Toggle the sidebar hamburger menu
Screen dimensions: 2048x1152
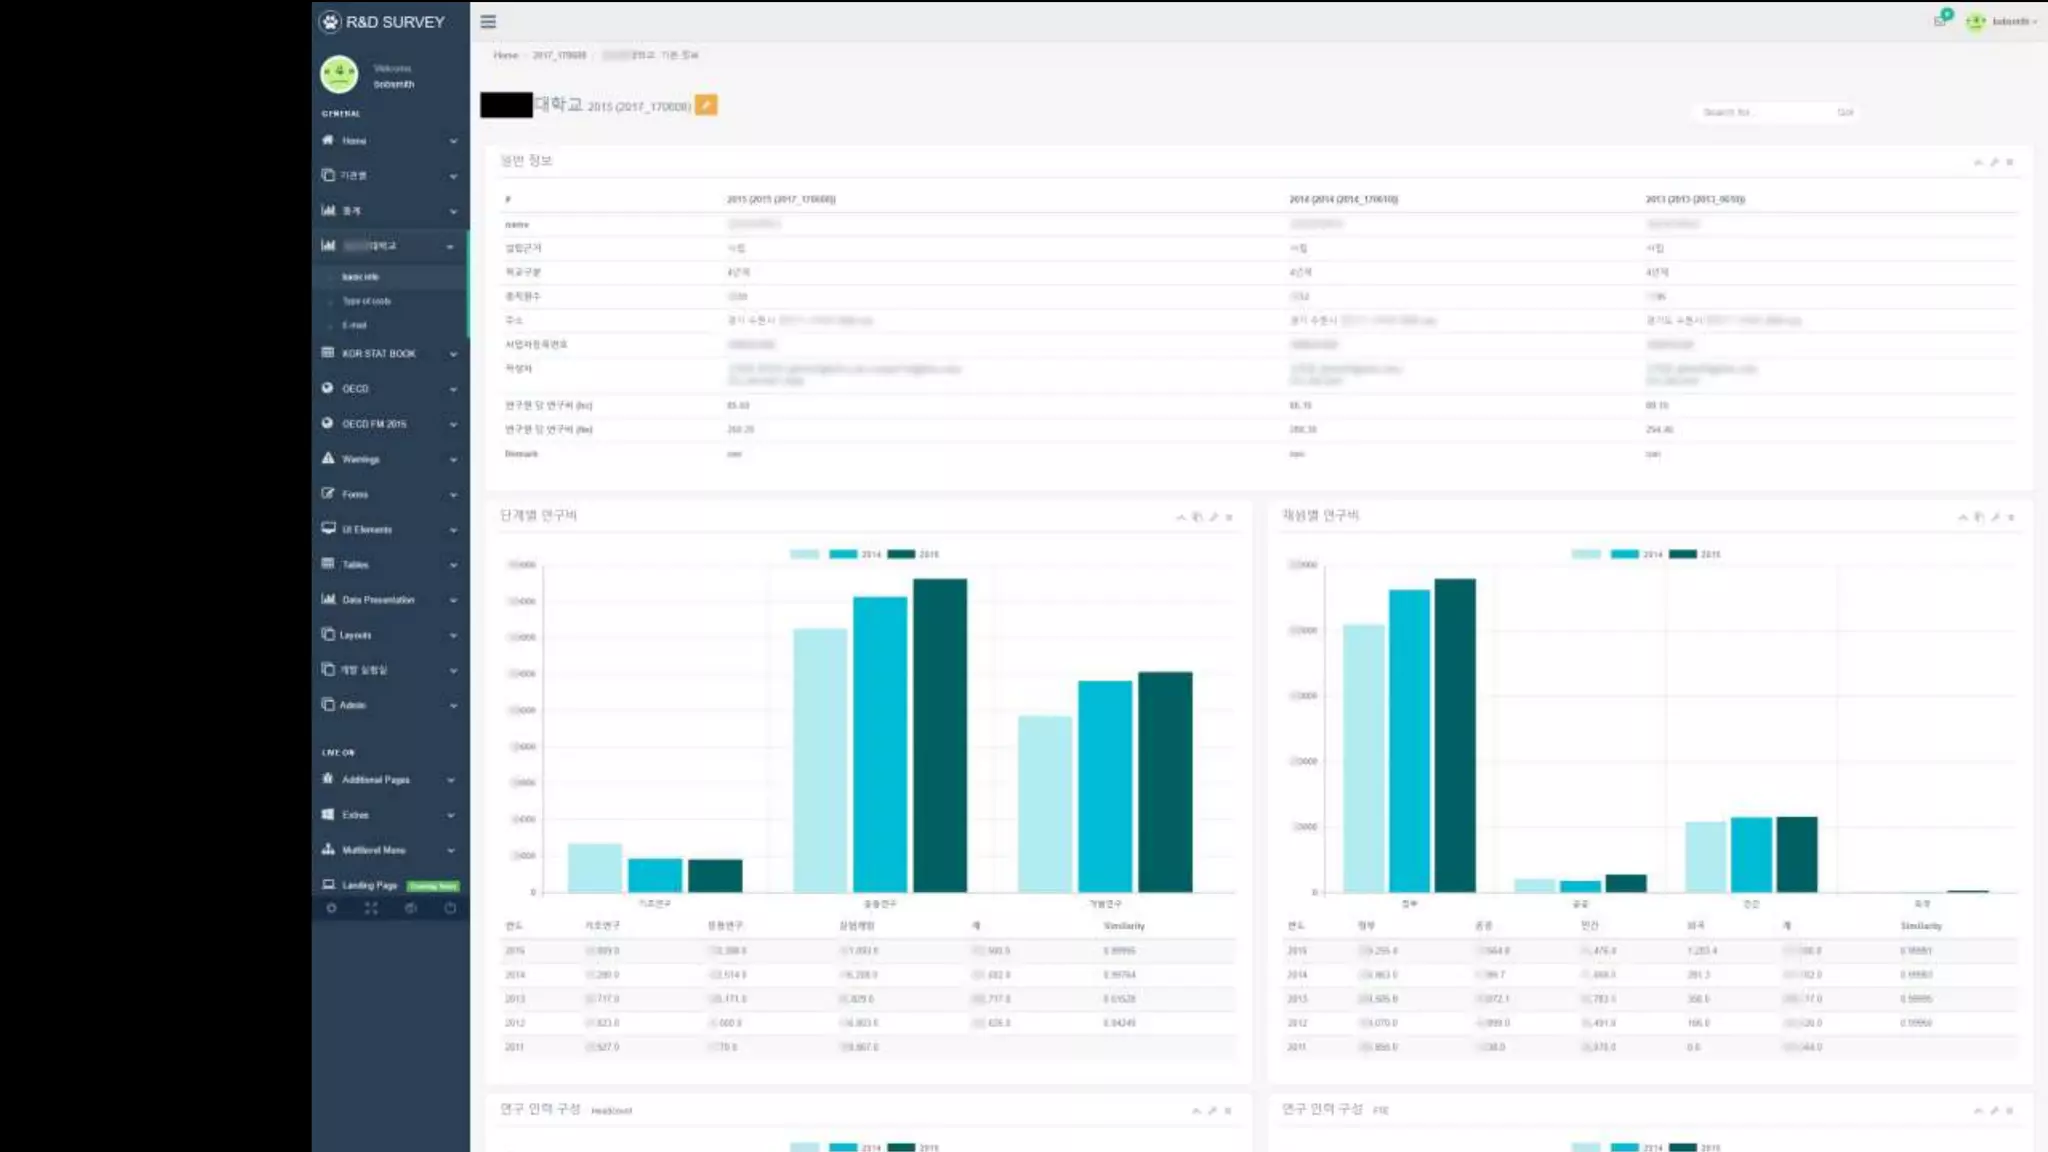(488, 21)
